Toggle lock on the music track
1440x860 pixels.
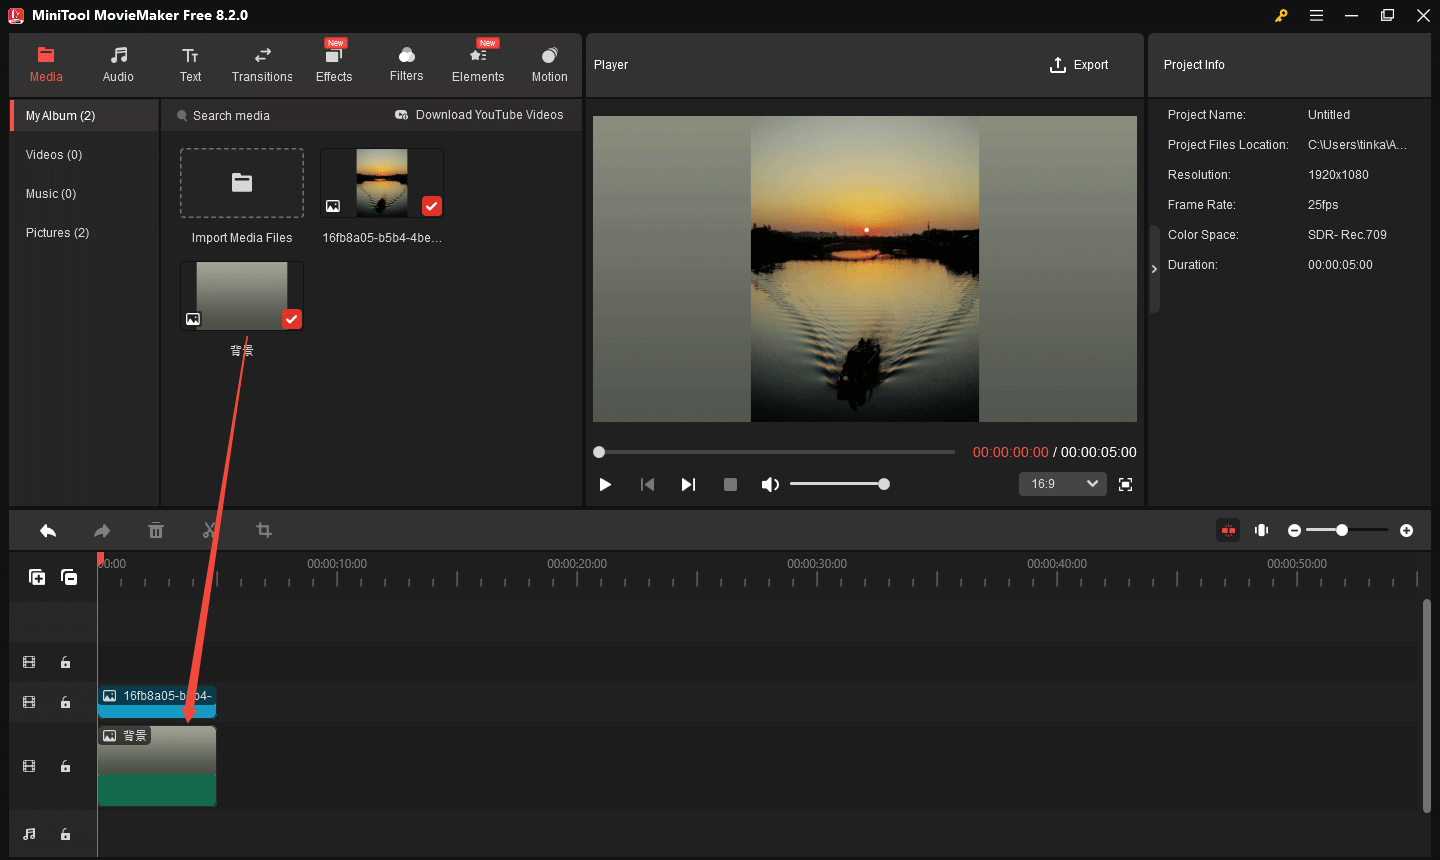click(x=65, y=834)
